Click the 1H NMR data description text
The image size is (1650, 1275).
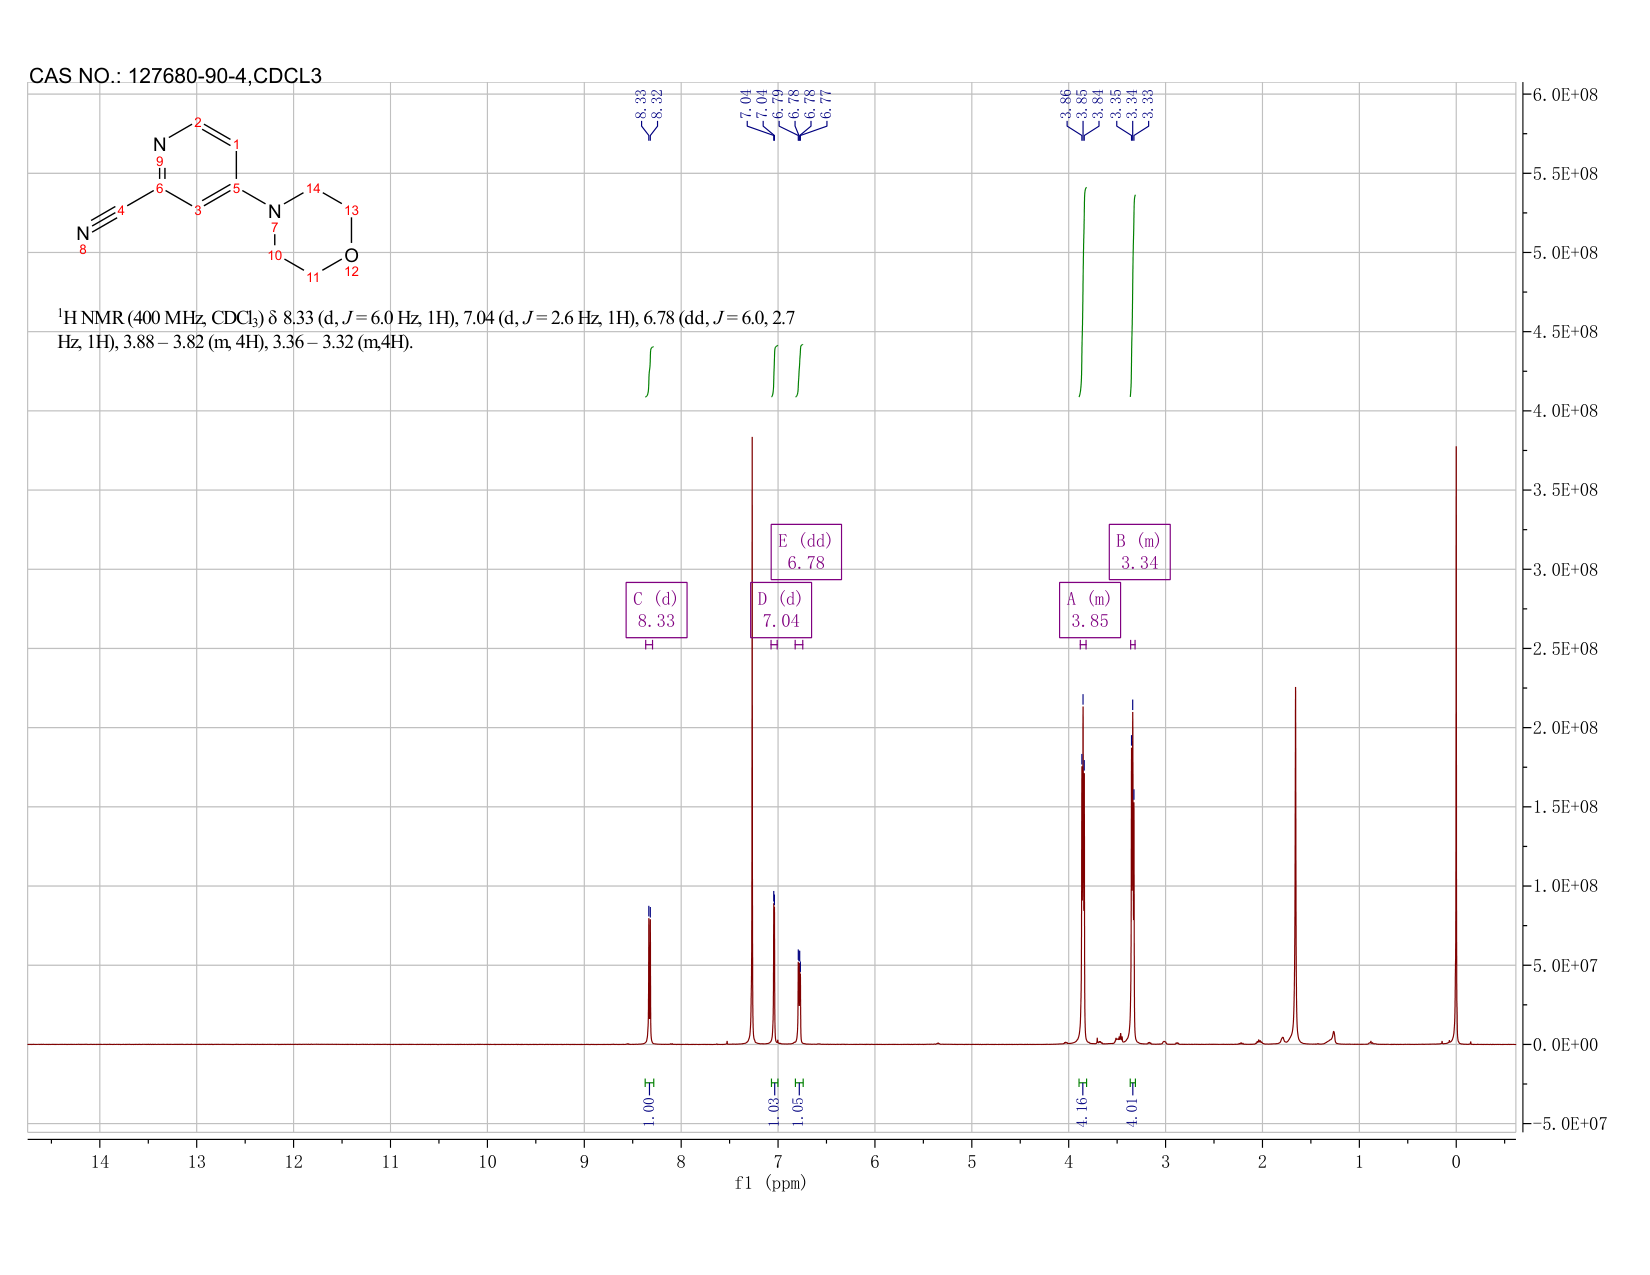(426, 330)
